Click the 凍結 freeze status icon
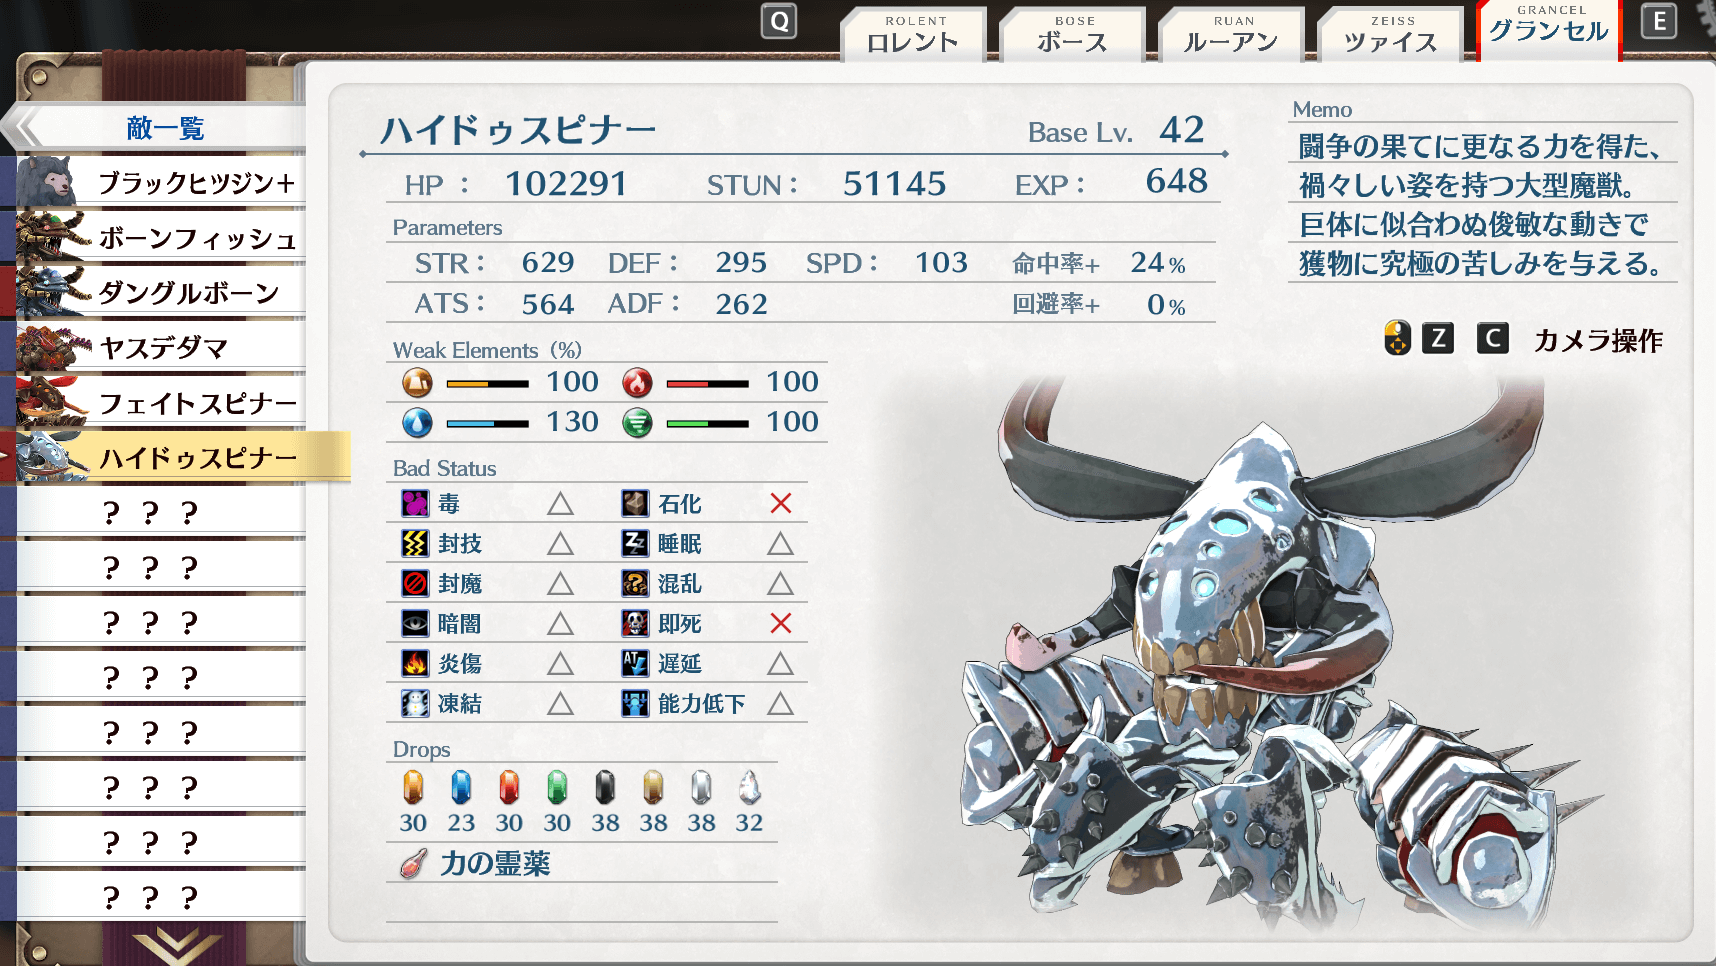The image size is (1716, 966). [x=415, y=703]
